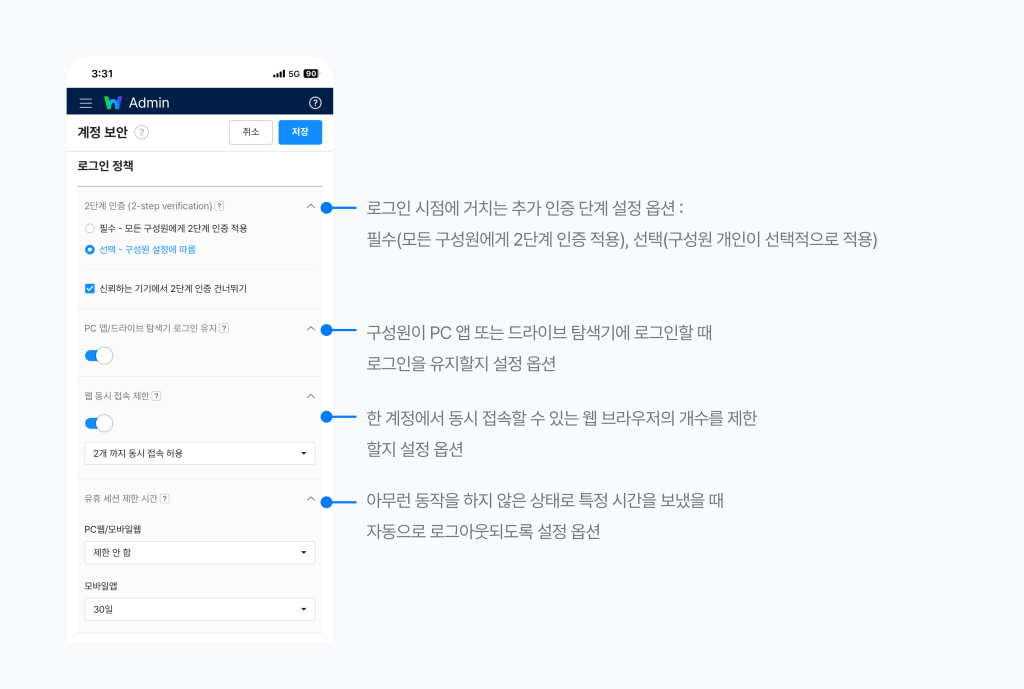Viewport: 1024px width, 689px height.
Task: Click the 저장 save button
Action: coord(299,131)
